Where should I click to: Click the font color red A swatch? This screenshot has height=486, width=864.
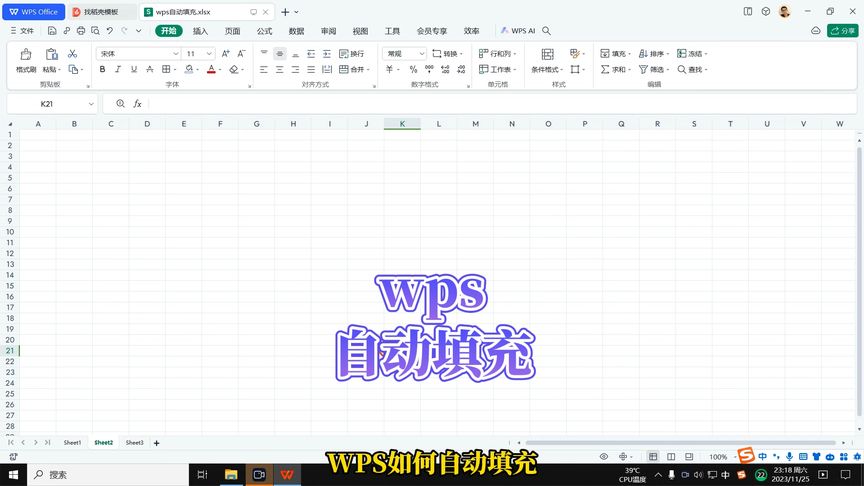pyautogui.click(x=211, y=70)
